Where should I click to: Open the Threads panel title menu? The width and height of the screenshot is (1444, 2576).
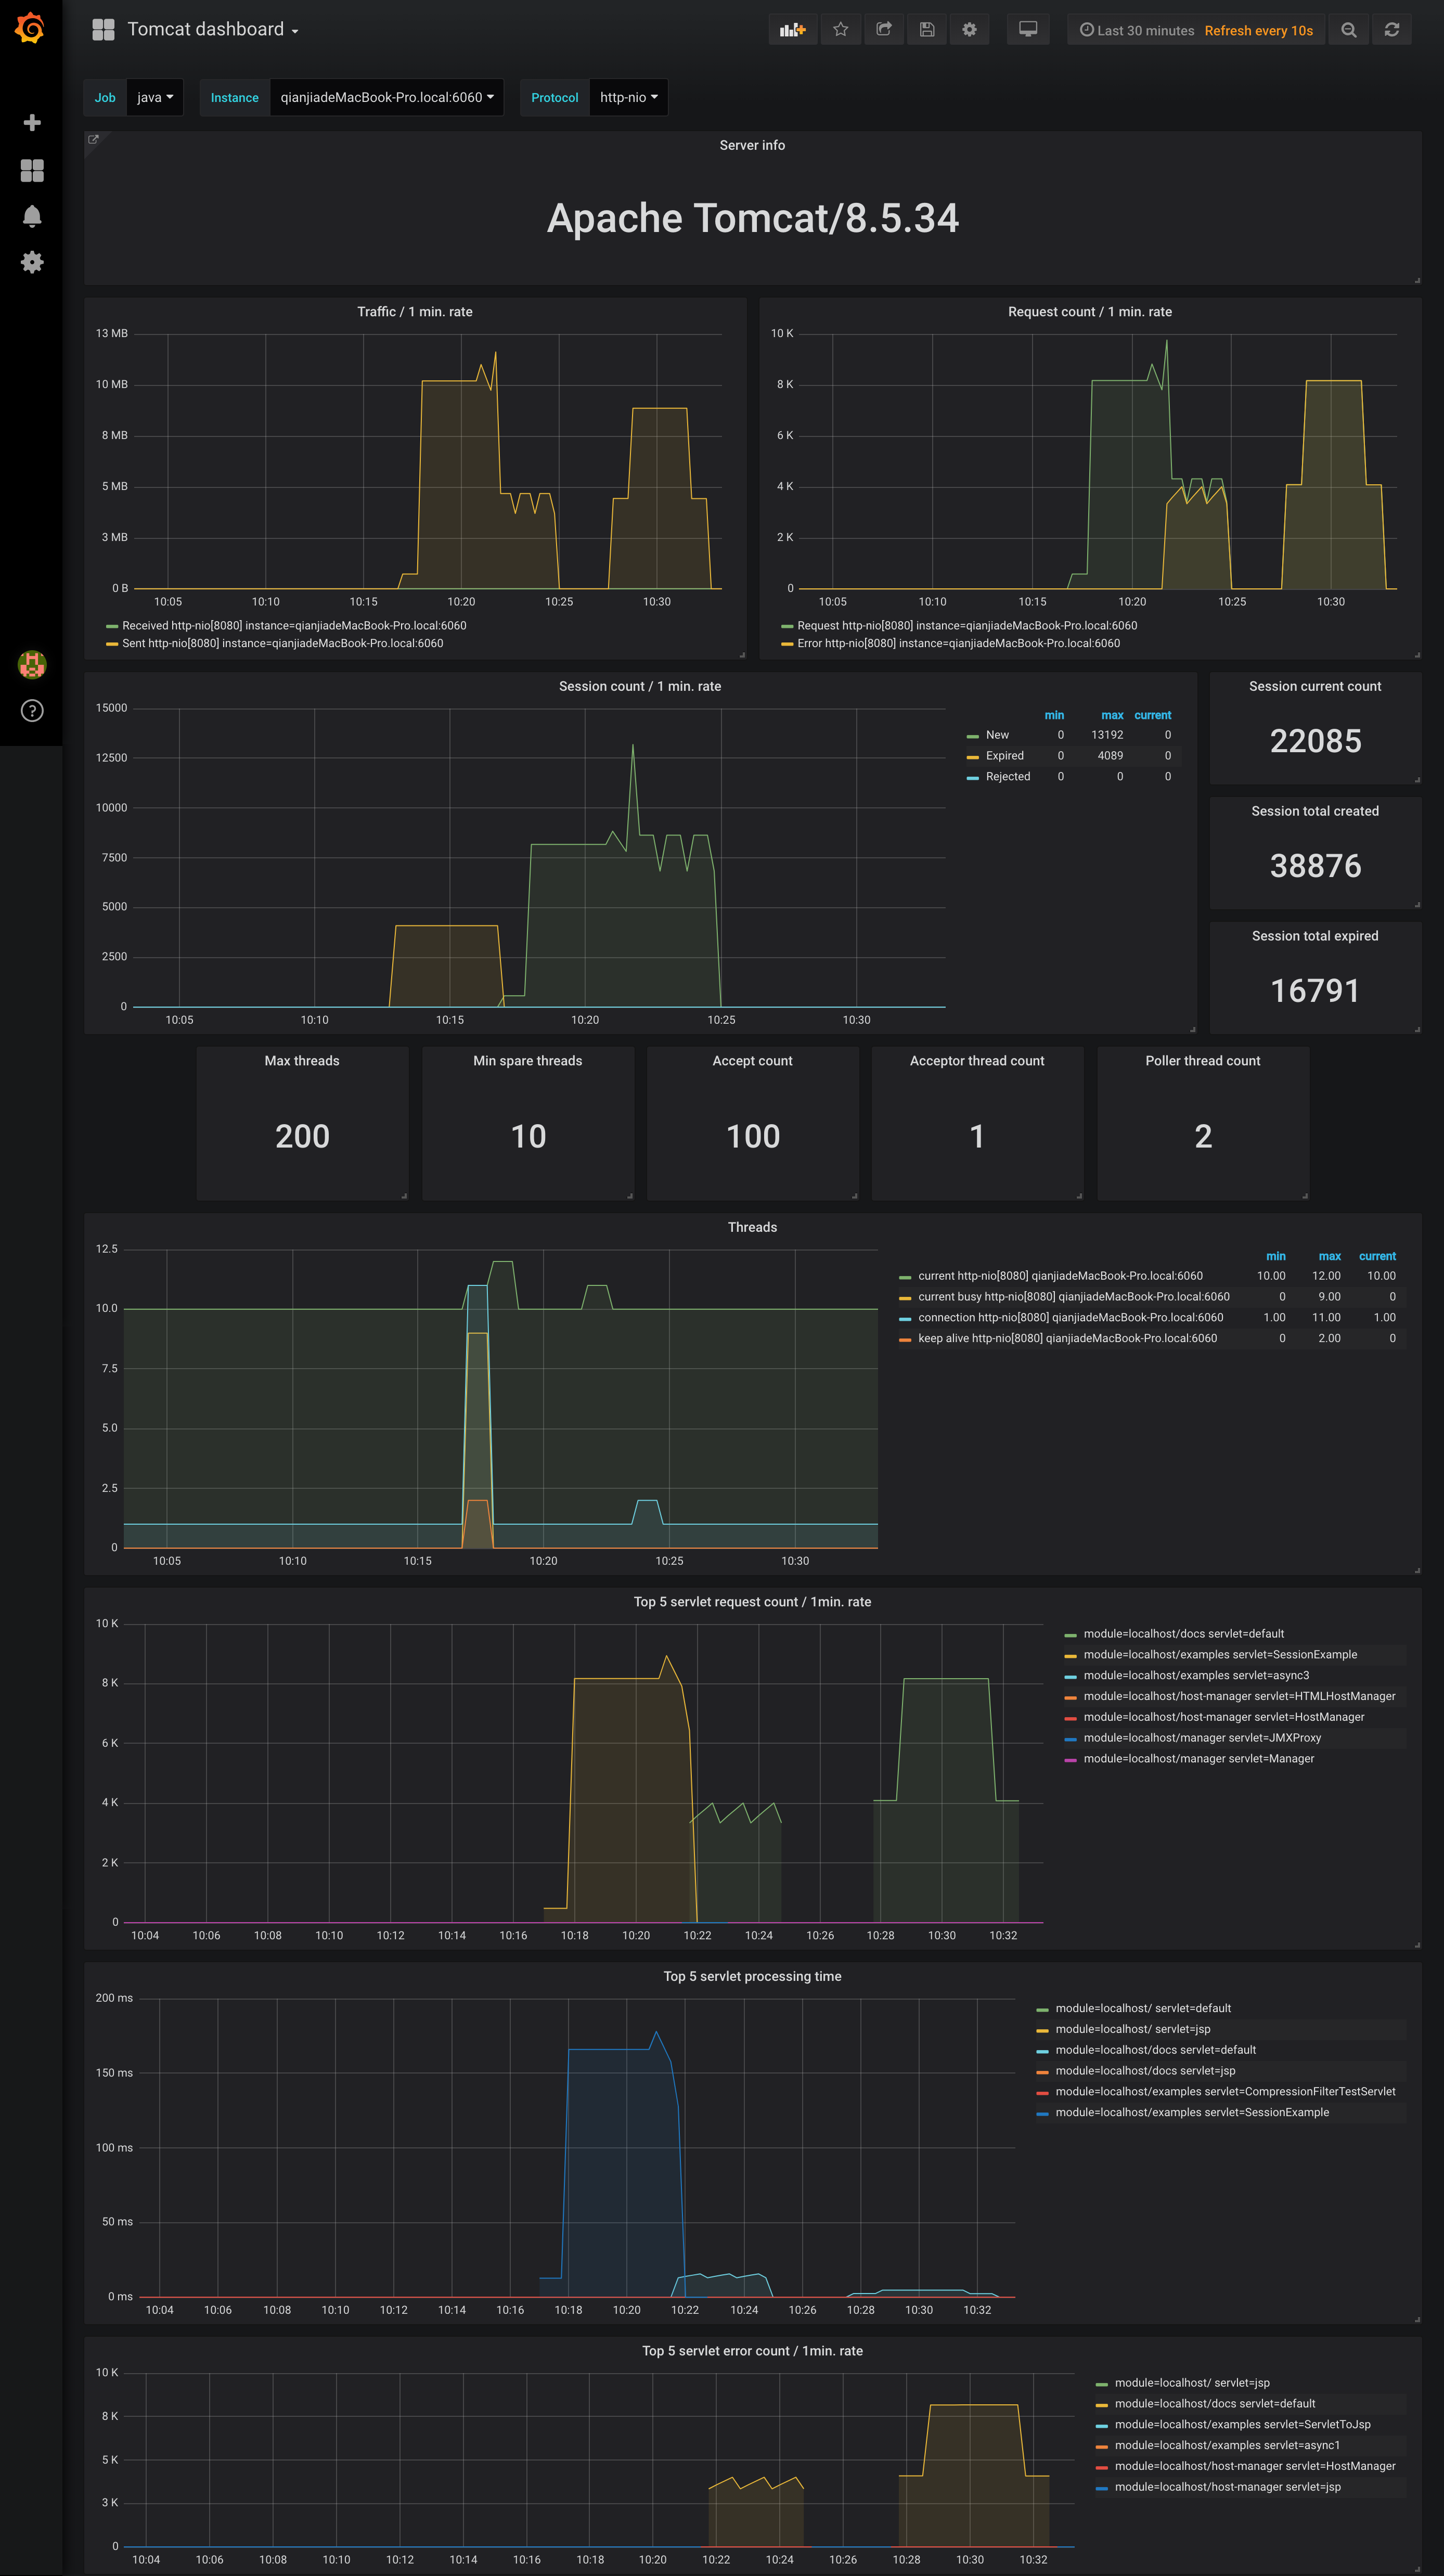pyautogui.click(x=752, y=1227)
